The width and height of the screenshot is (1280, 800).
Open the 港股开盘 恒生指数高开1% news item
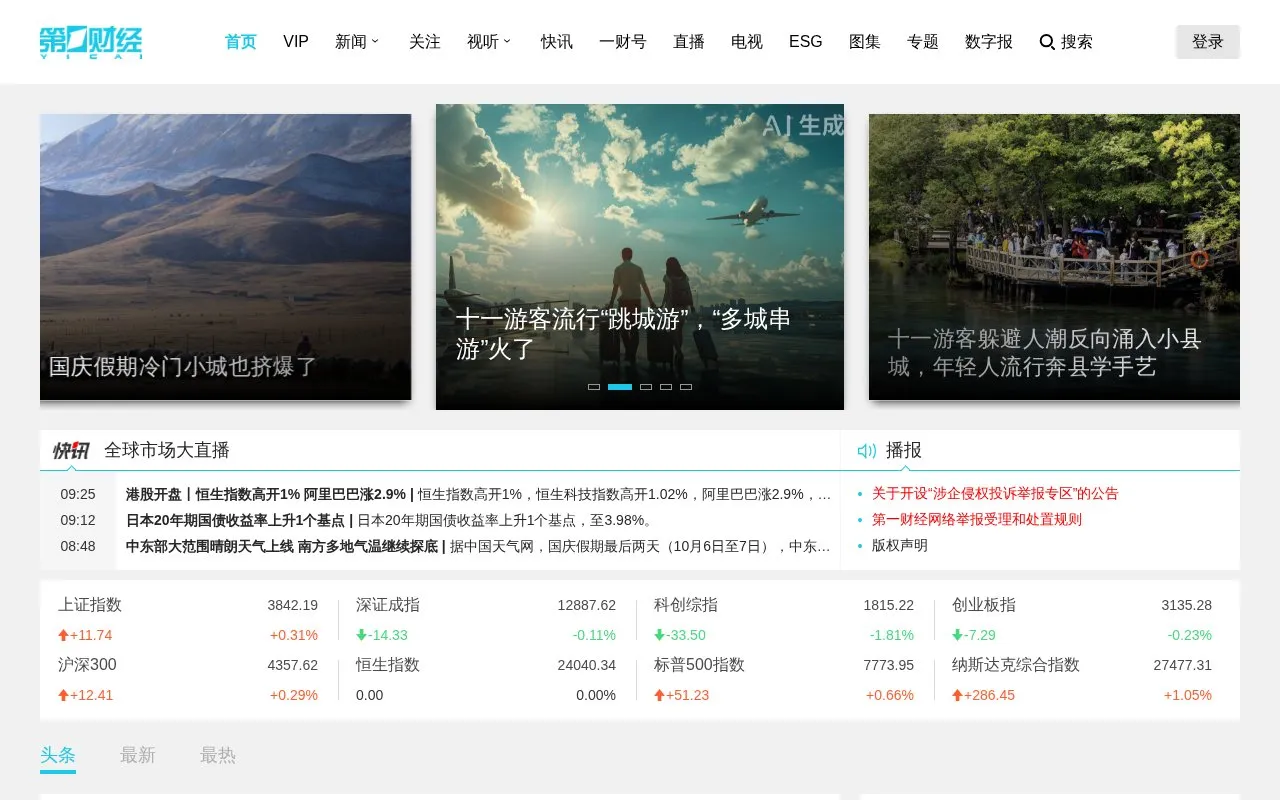coord(478,494)
